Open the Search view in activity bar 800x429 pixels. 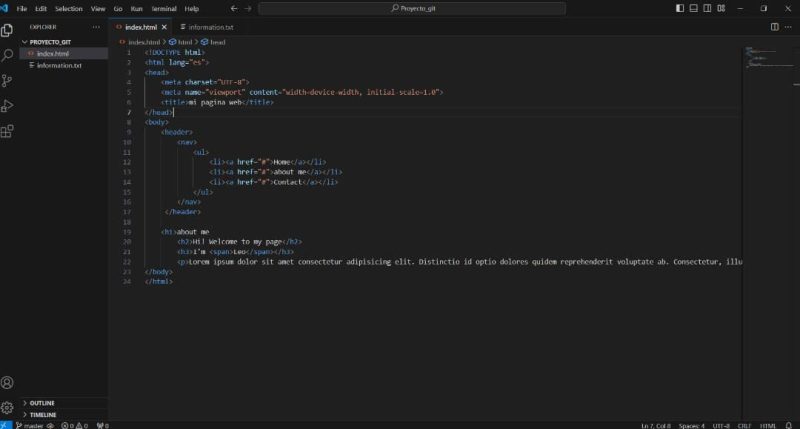point(7,56)
